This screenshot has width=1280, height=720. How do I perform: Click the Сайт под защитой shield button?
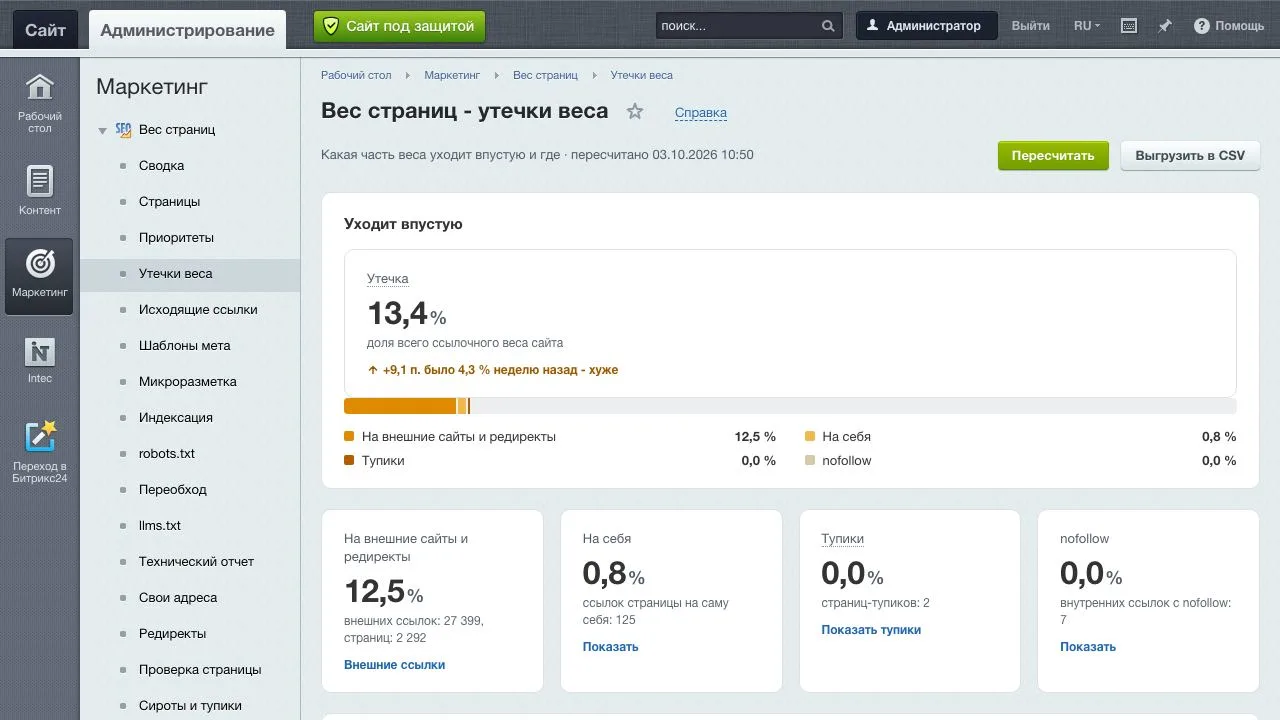(399, 26)
